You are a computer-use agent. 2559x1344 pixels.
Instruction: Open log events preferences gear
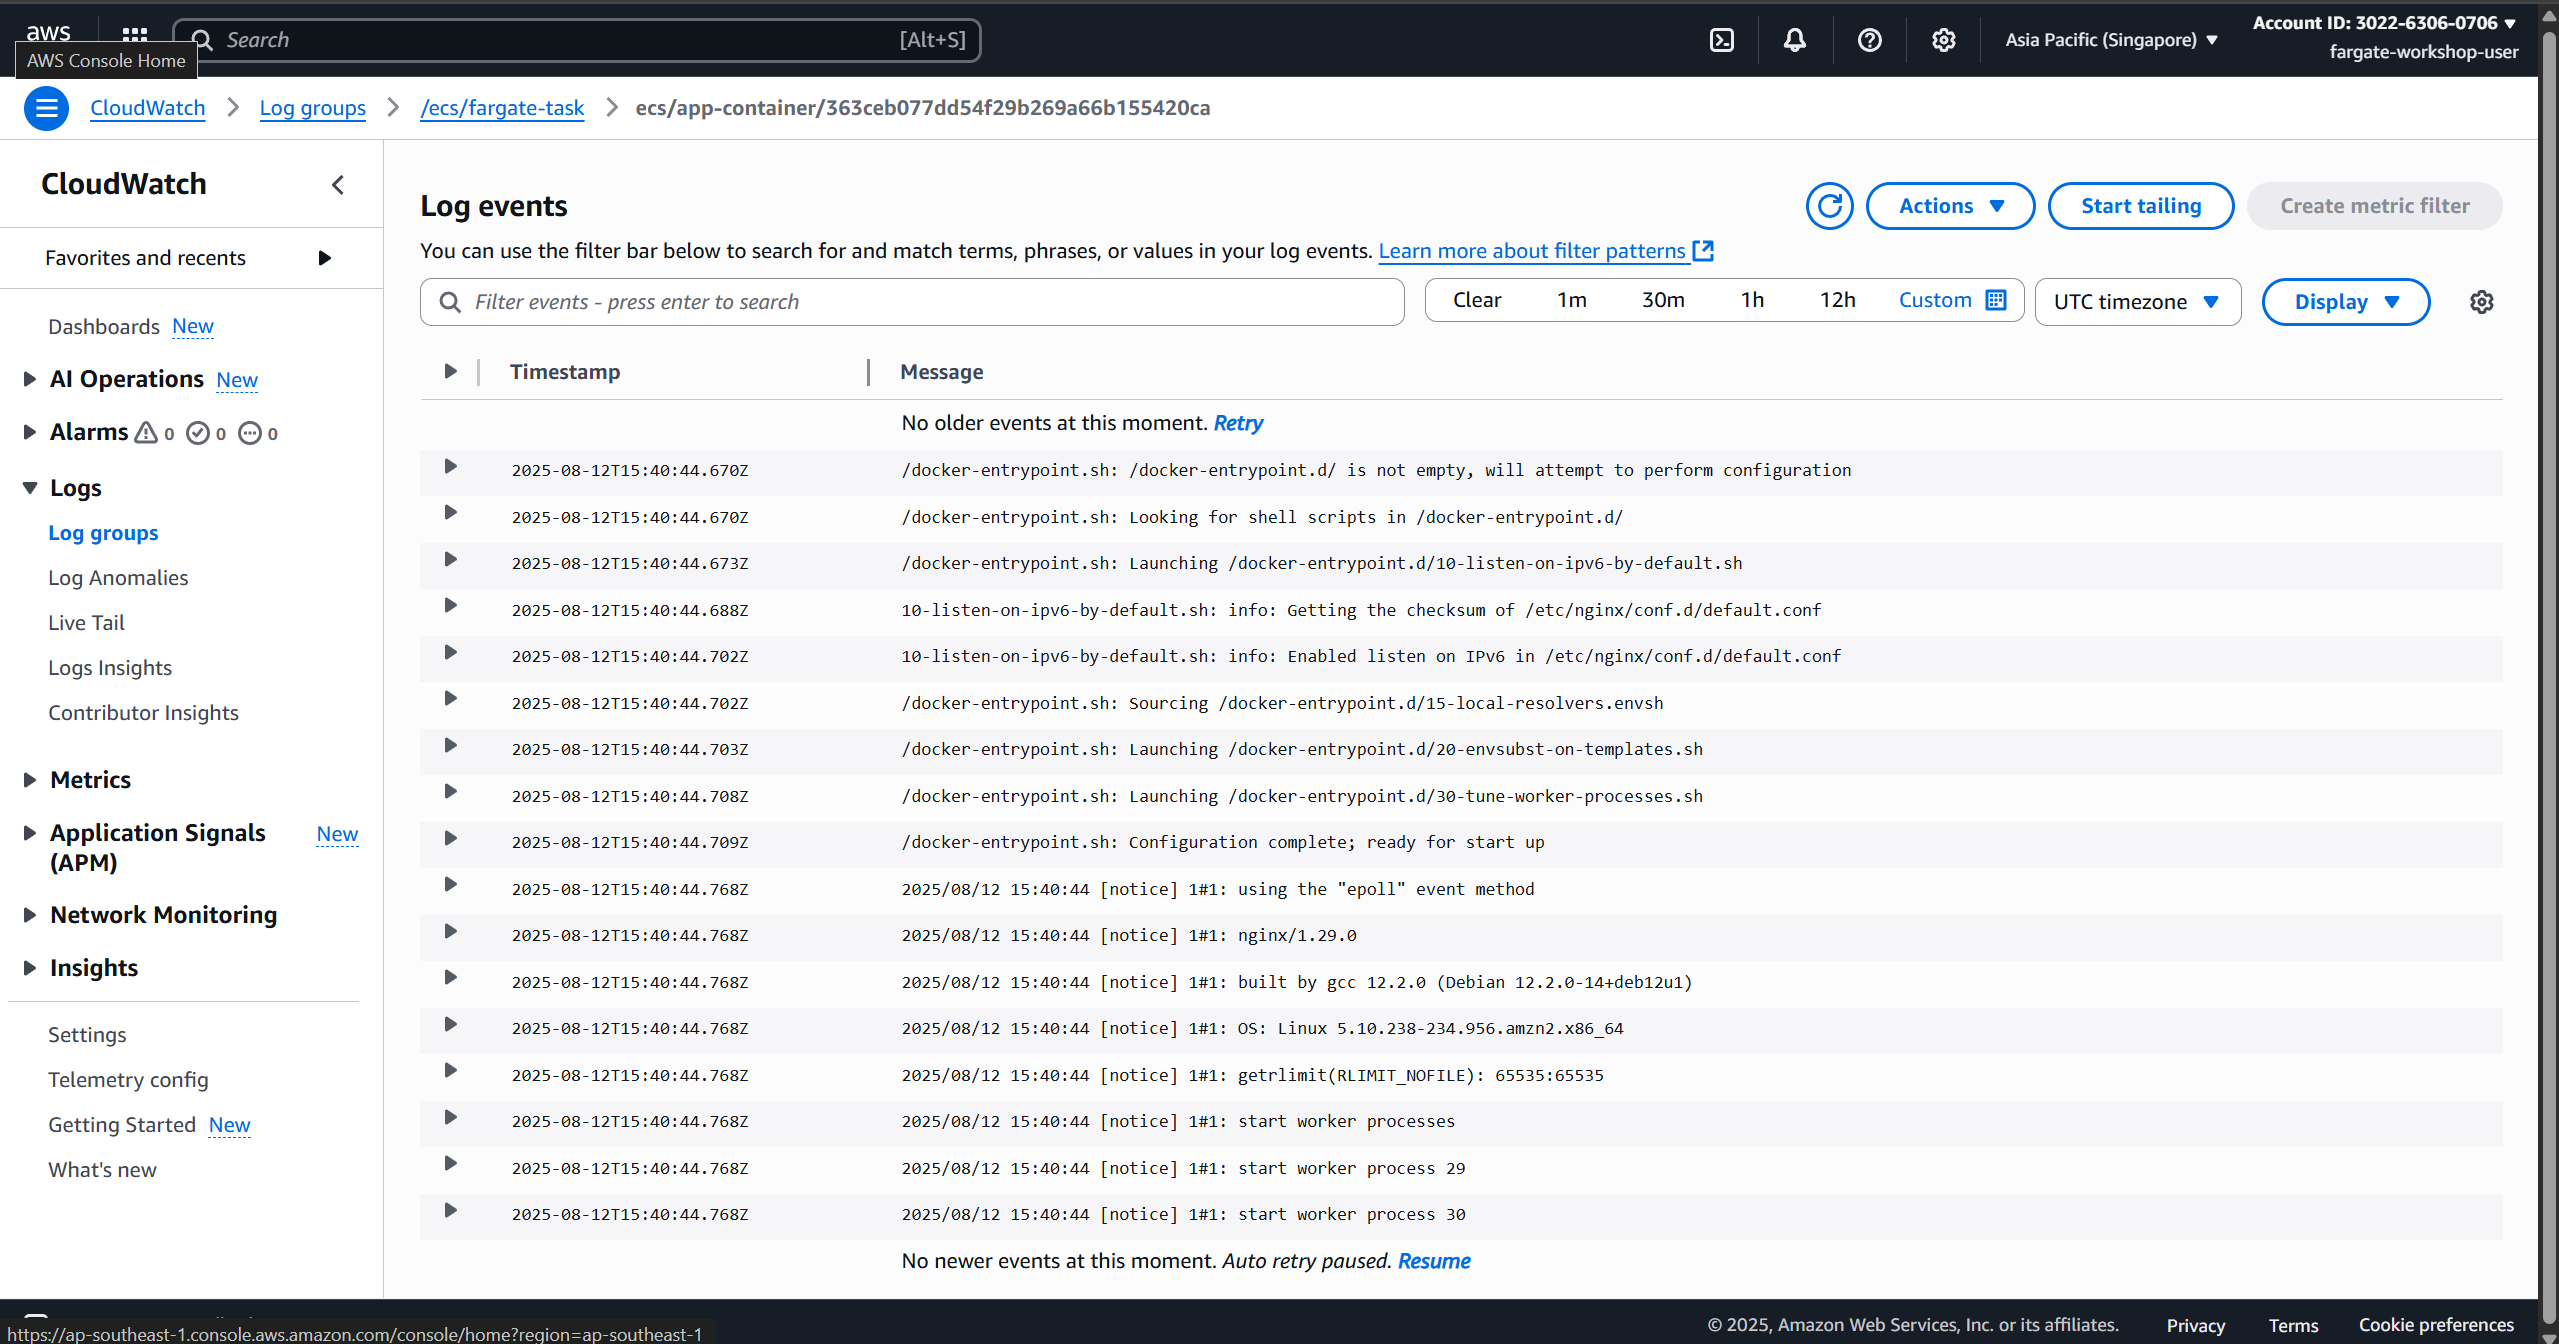[2481, 302]
